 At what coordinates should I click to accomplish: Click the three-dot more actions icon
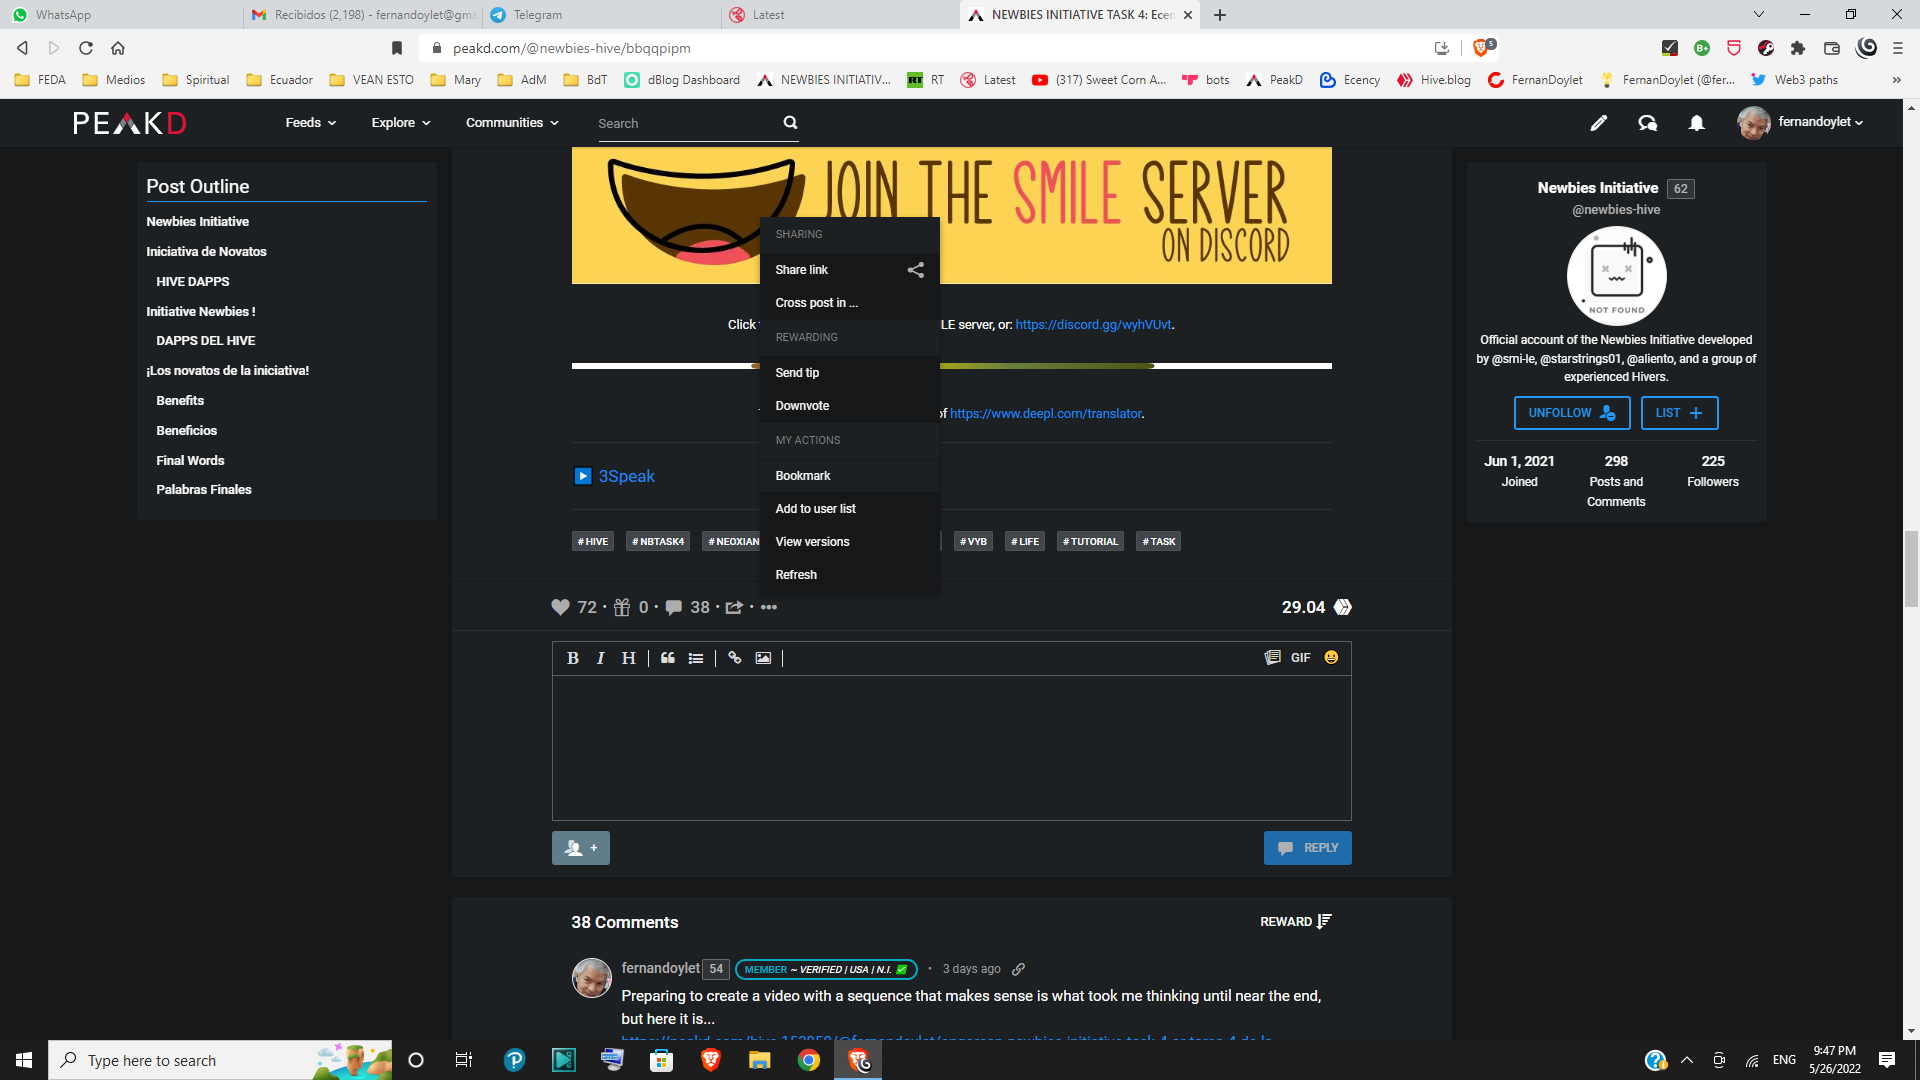[768, 607]
